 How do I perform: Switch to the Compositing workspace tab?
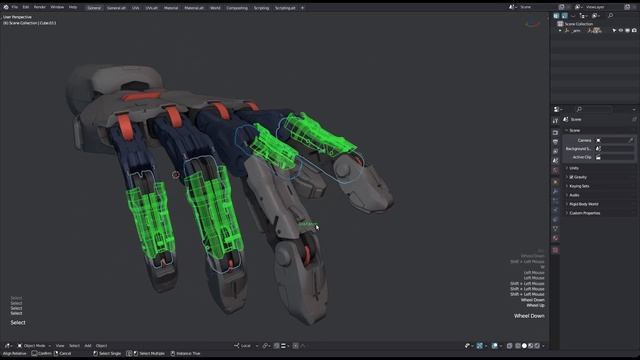coord(237,8)
